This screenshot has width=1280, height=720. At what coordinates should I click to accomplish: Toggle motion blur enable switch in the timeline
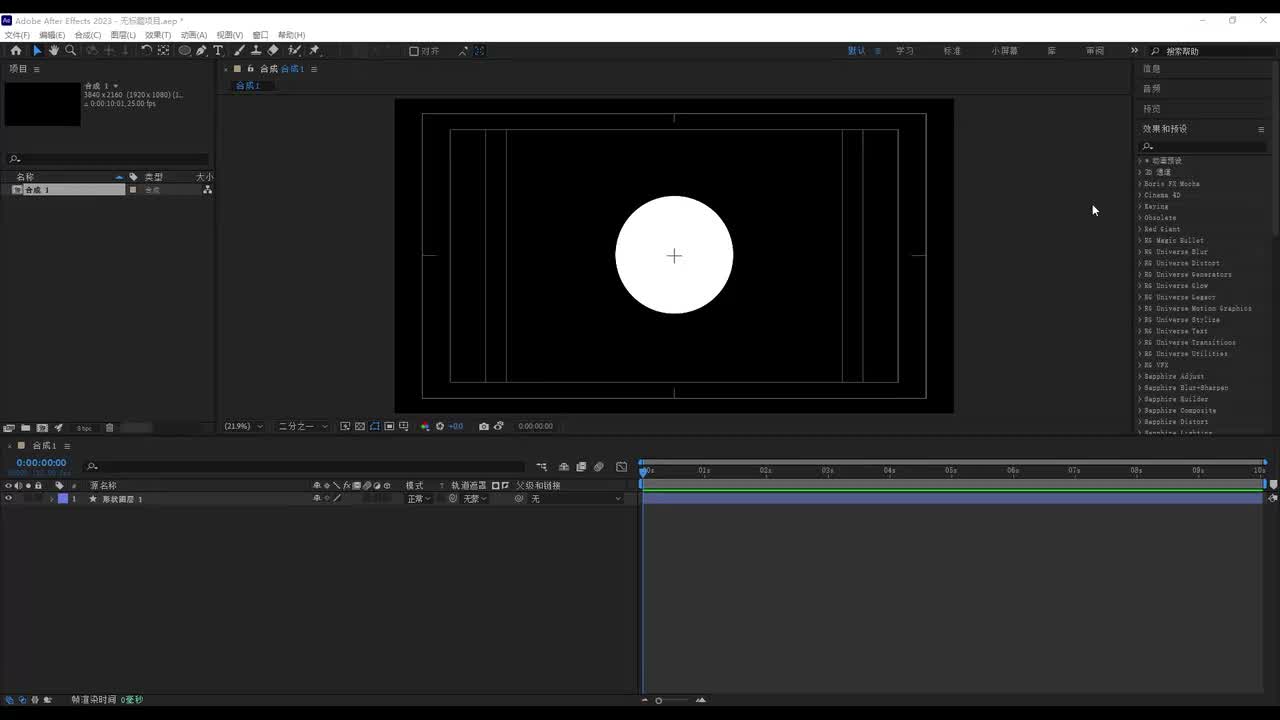point(598,467)
